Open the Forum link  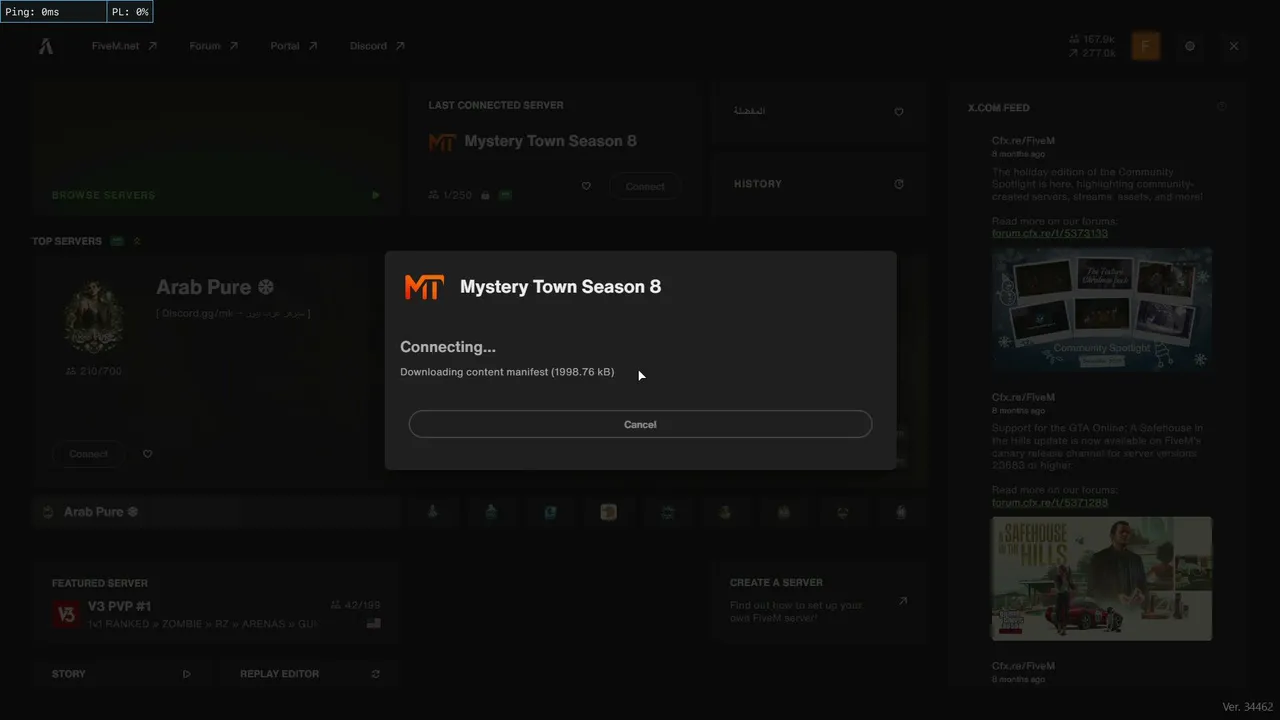(213, 46)
